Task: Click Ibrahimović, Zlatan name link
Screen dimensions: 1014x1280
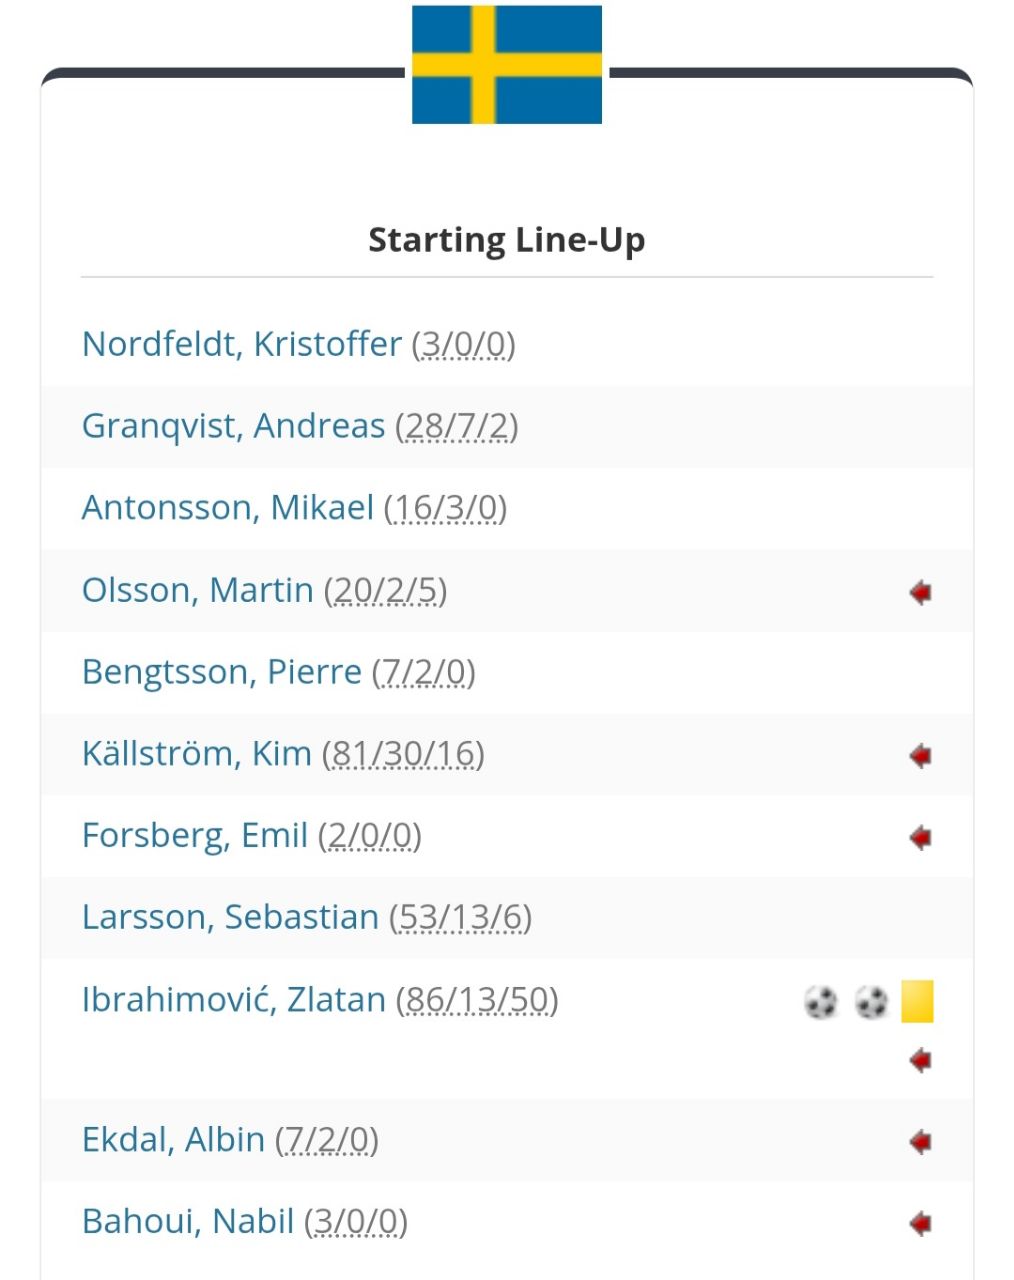Action: pos(233,1000)
